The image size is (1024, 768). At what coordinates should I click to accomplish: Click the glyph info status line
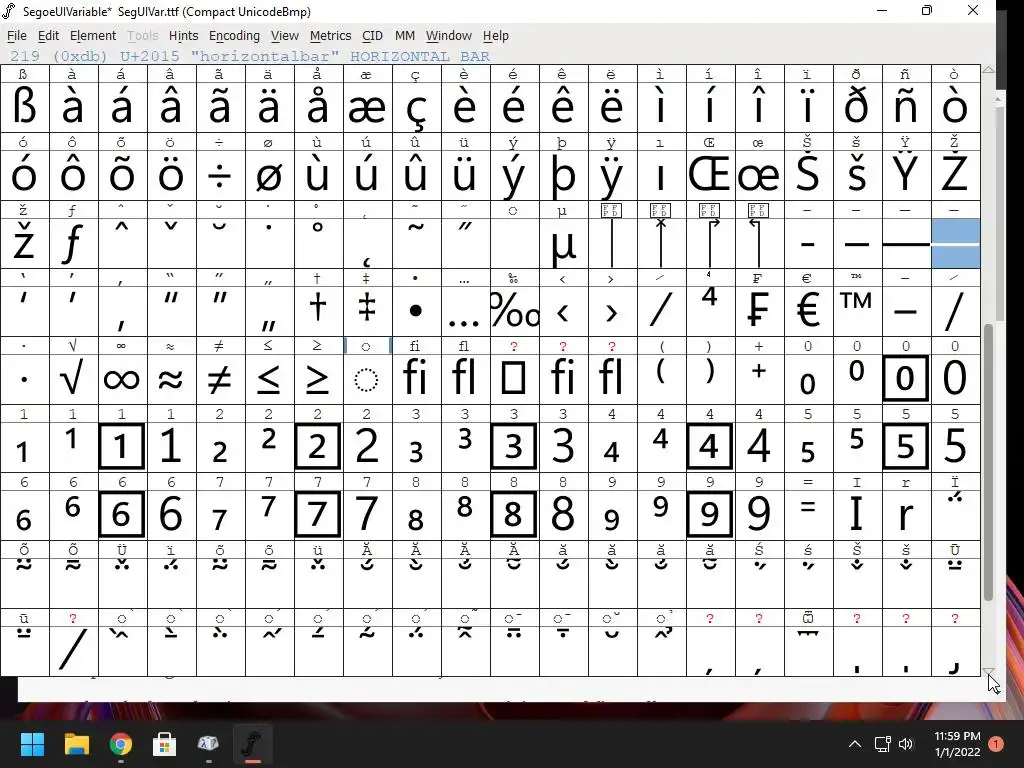click(249, 56)
